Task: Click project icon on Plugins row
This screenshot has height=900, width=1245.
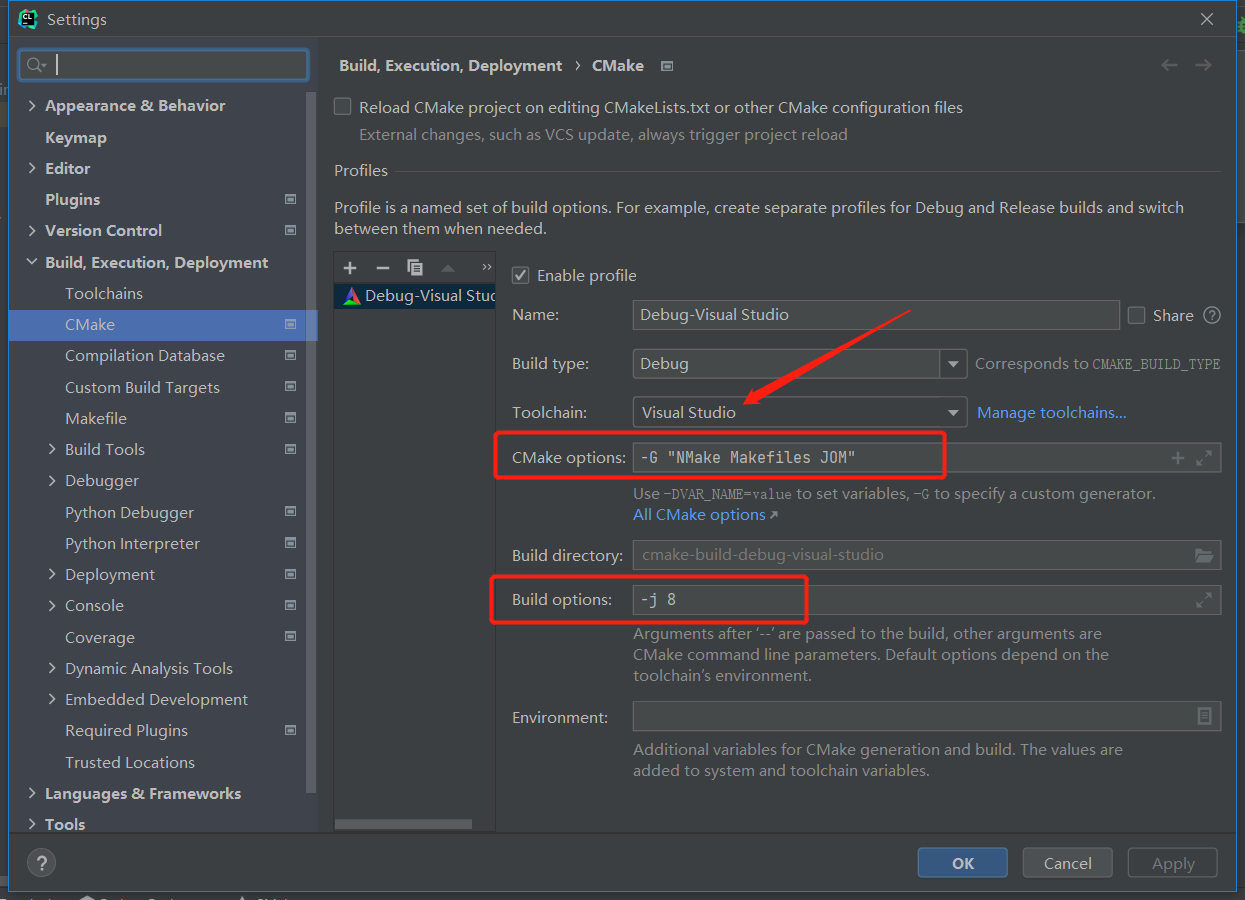Action: tap(290, 199)
